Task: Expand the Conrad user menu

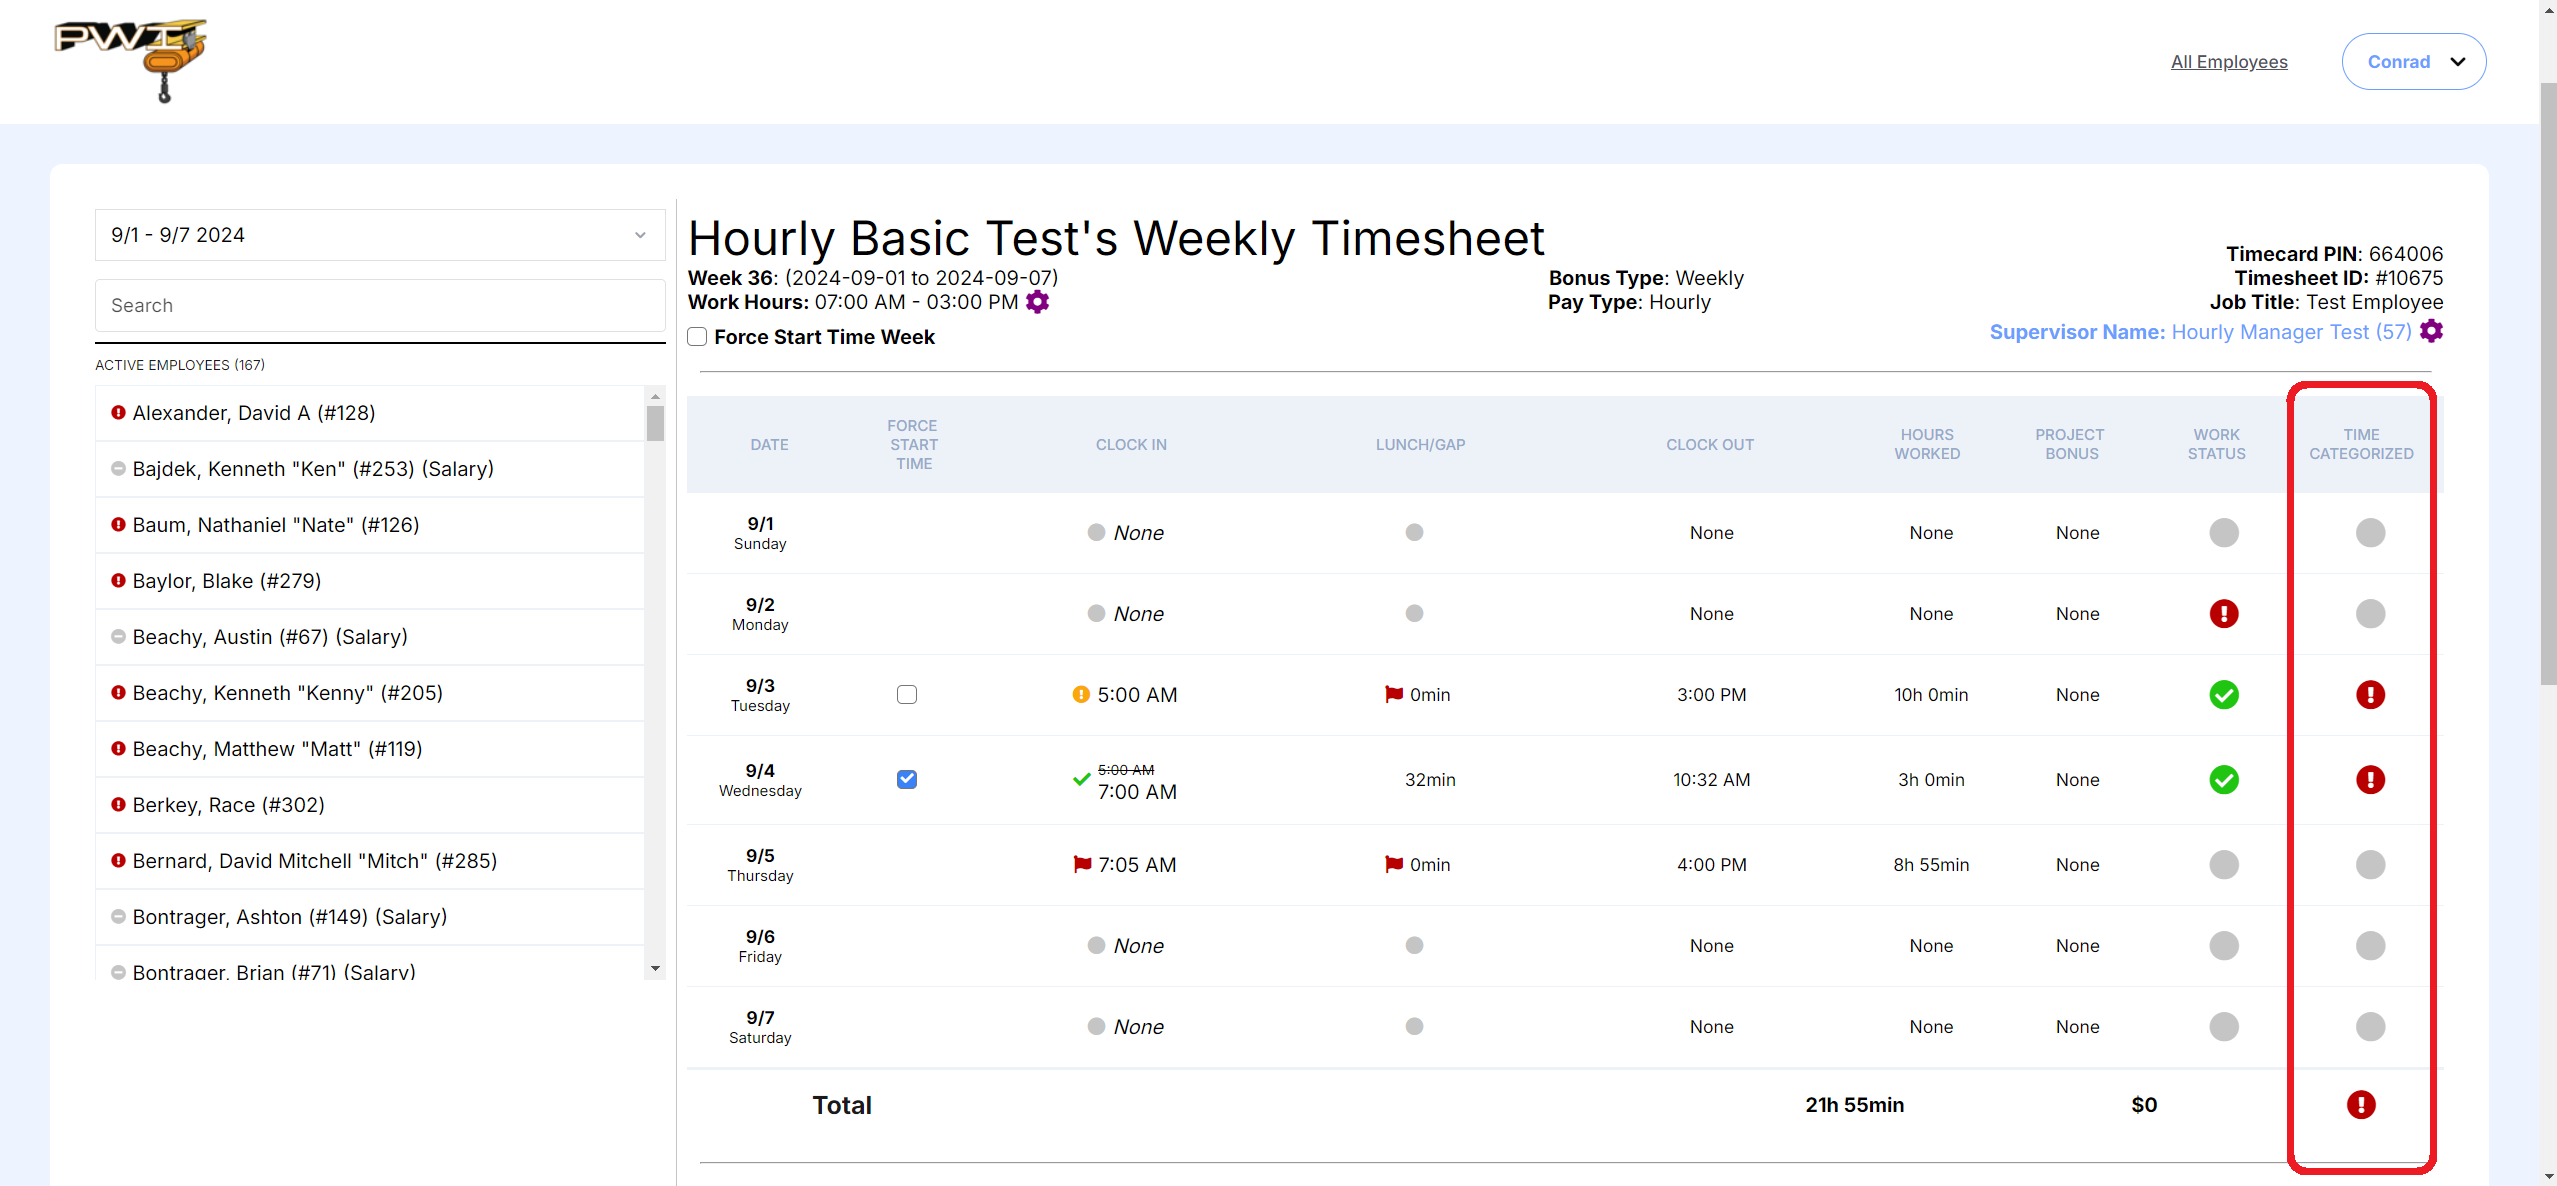Action: pos(2413,62)
